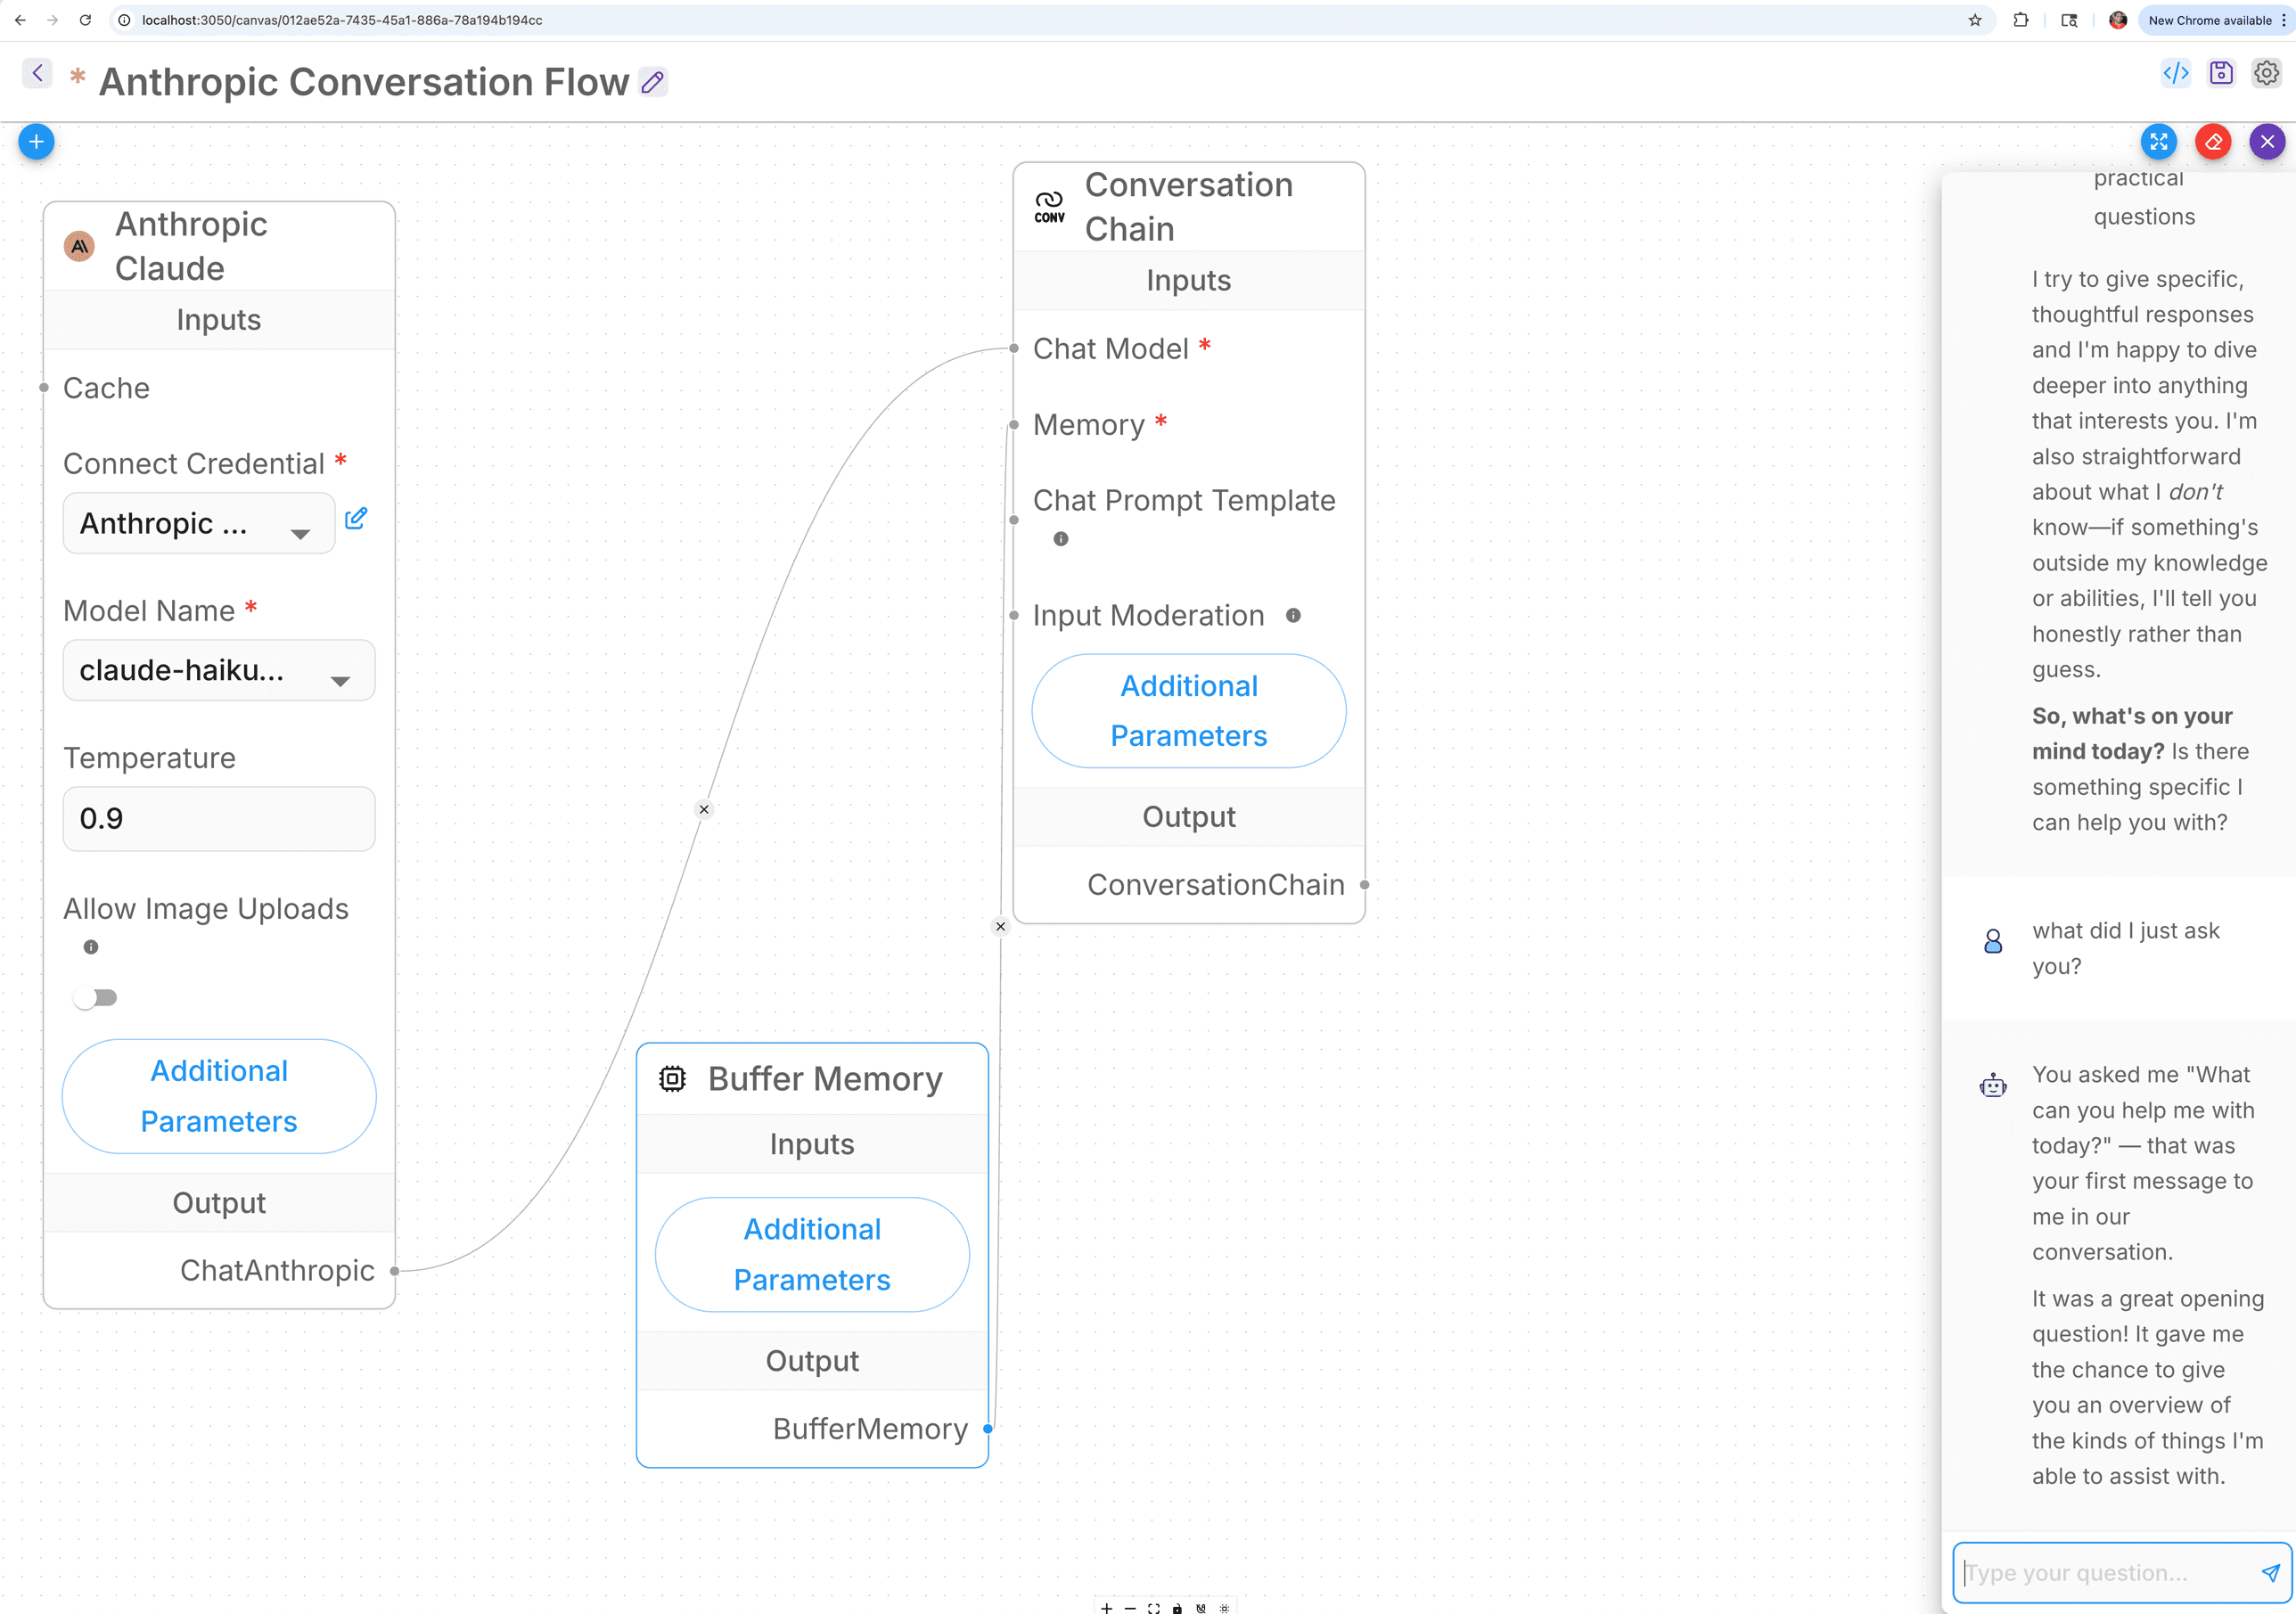Toggle canvas interactivity lock
The width and height of the screenshot is (2296, 1614).
(1177, 1608)
